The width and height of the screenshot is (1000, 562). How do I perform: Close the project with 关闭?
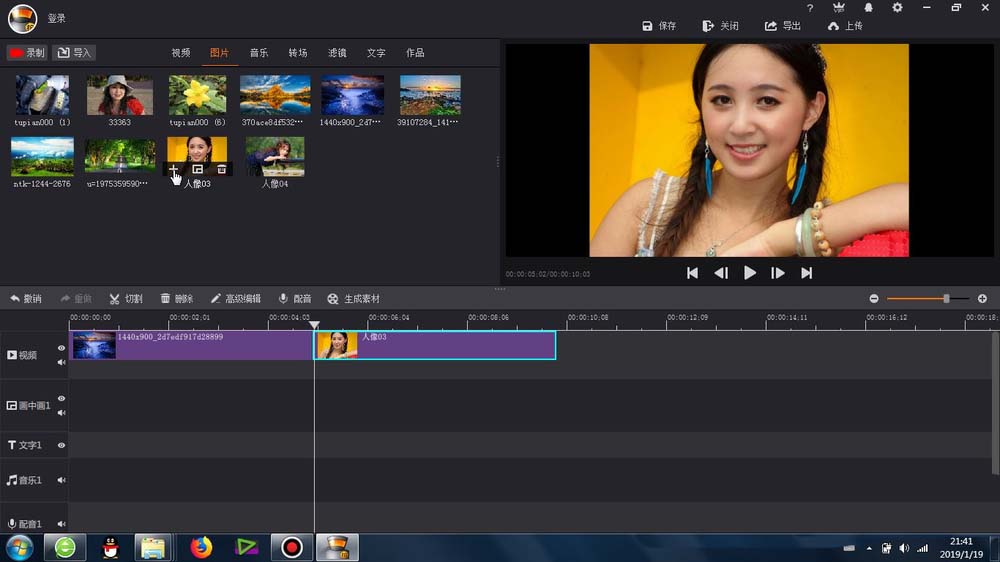click(720, 26)
